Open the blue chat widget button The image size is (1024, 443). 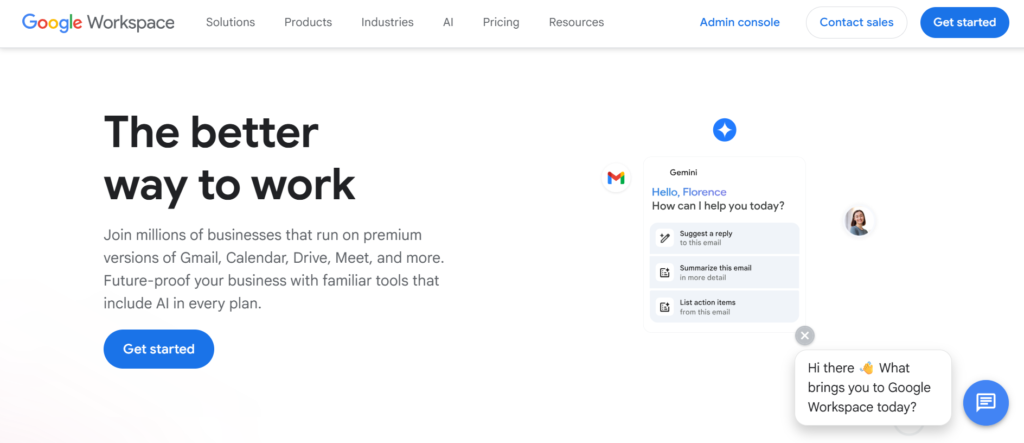click(x=985, y=402)
